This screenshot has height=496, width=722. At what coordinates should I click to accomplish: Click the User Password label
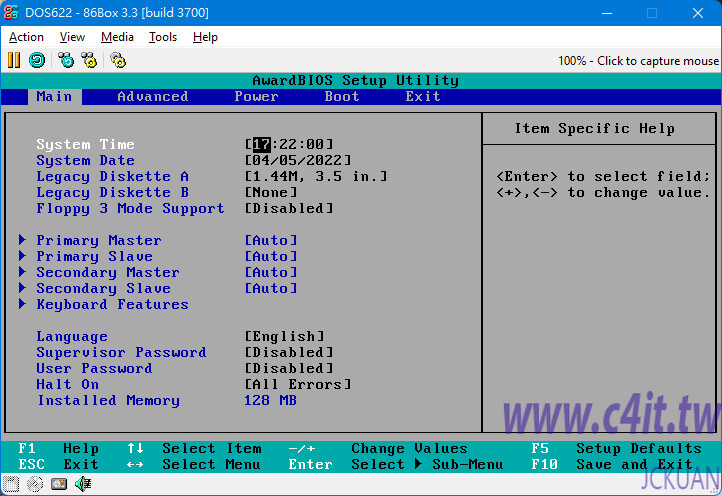coord(94,368)
